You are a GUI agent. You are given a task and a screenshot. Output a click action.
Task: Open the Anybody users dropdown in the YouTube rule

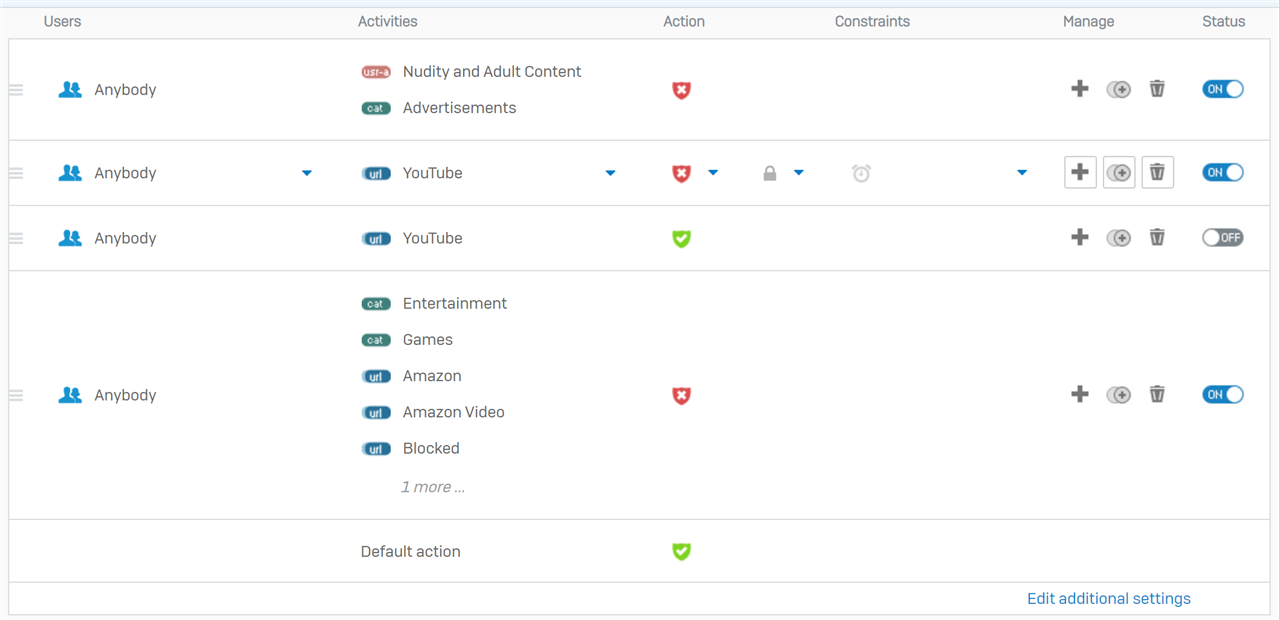[x=307, y=173]
